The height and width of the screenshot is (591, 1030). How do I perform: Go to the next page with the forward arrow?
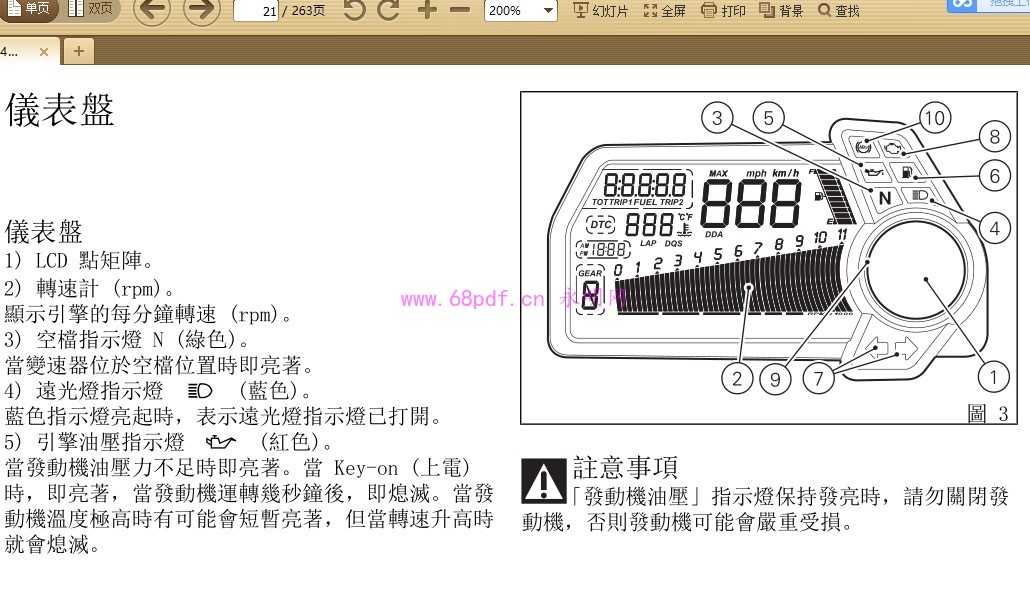pyautogui.click(x=200, y=13)
